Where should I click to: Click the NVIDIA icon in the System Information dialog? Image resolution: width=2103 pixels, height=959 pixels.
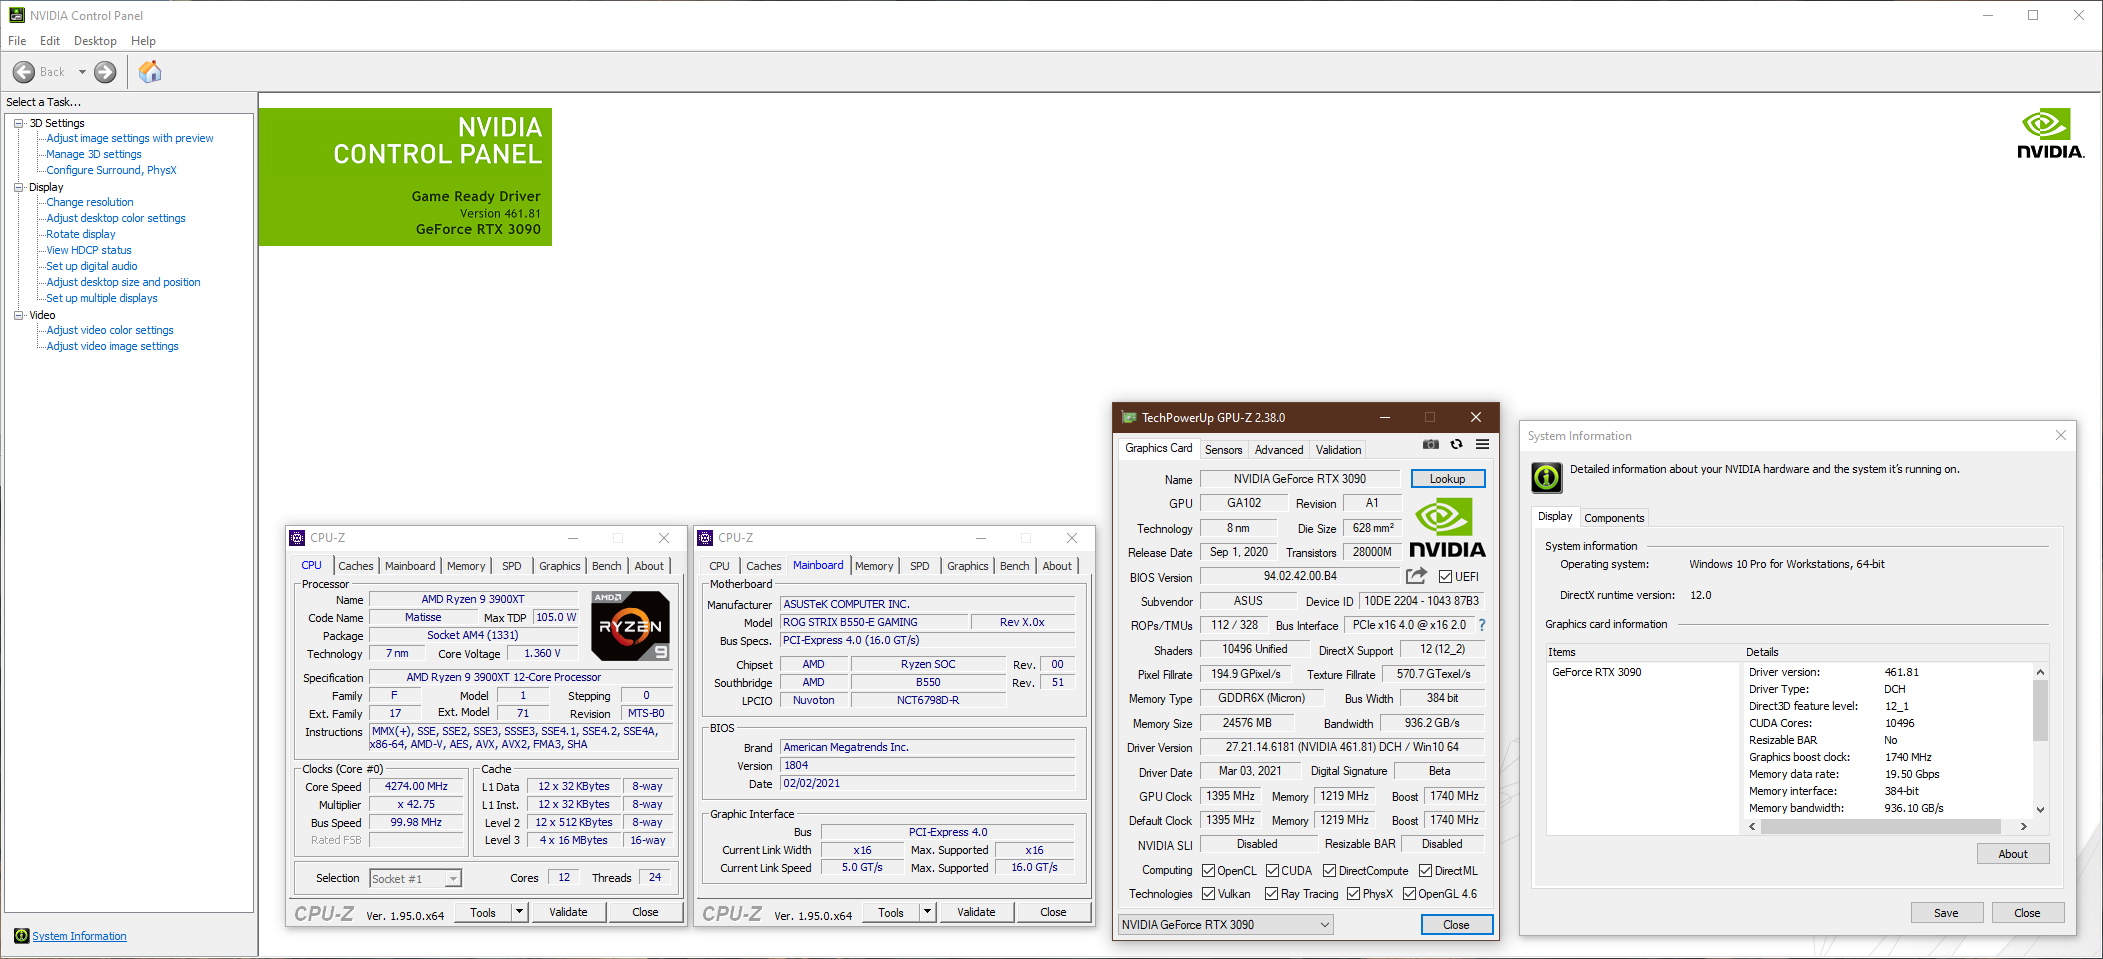tap(1547, 478)
